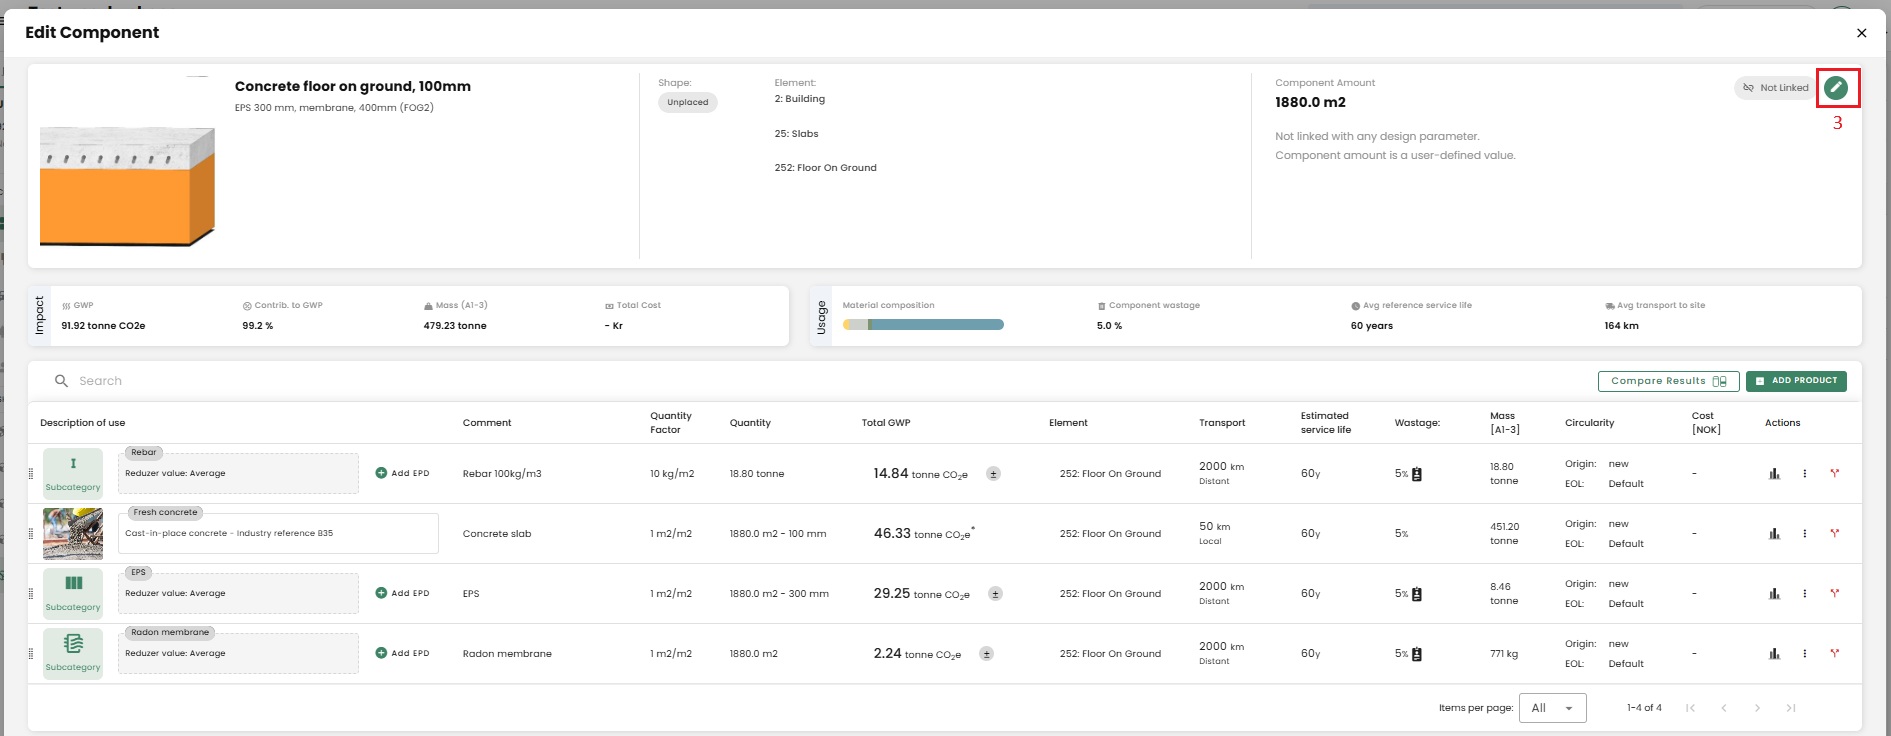Click Rebar subcategory icon tile
The width and height of the screenshot is (1891, 736).
click(x=73, y=472)
